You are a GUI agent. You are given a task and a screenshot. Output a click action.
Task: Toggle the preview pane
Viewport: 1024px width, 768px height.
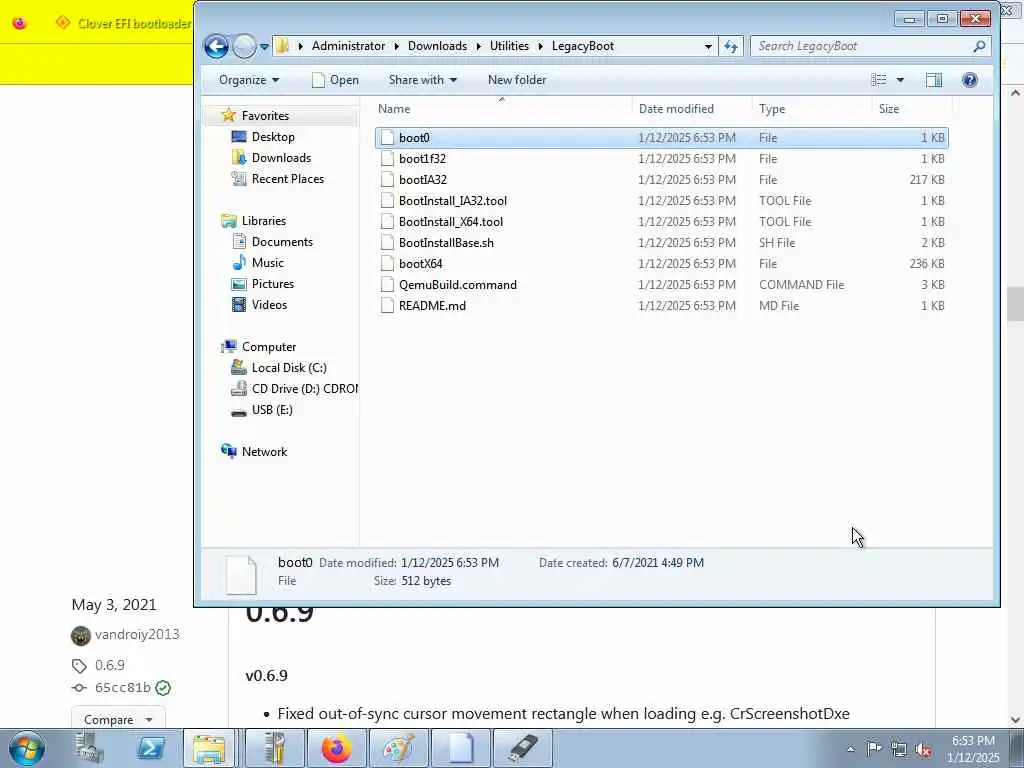934,80
